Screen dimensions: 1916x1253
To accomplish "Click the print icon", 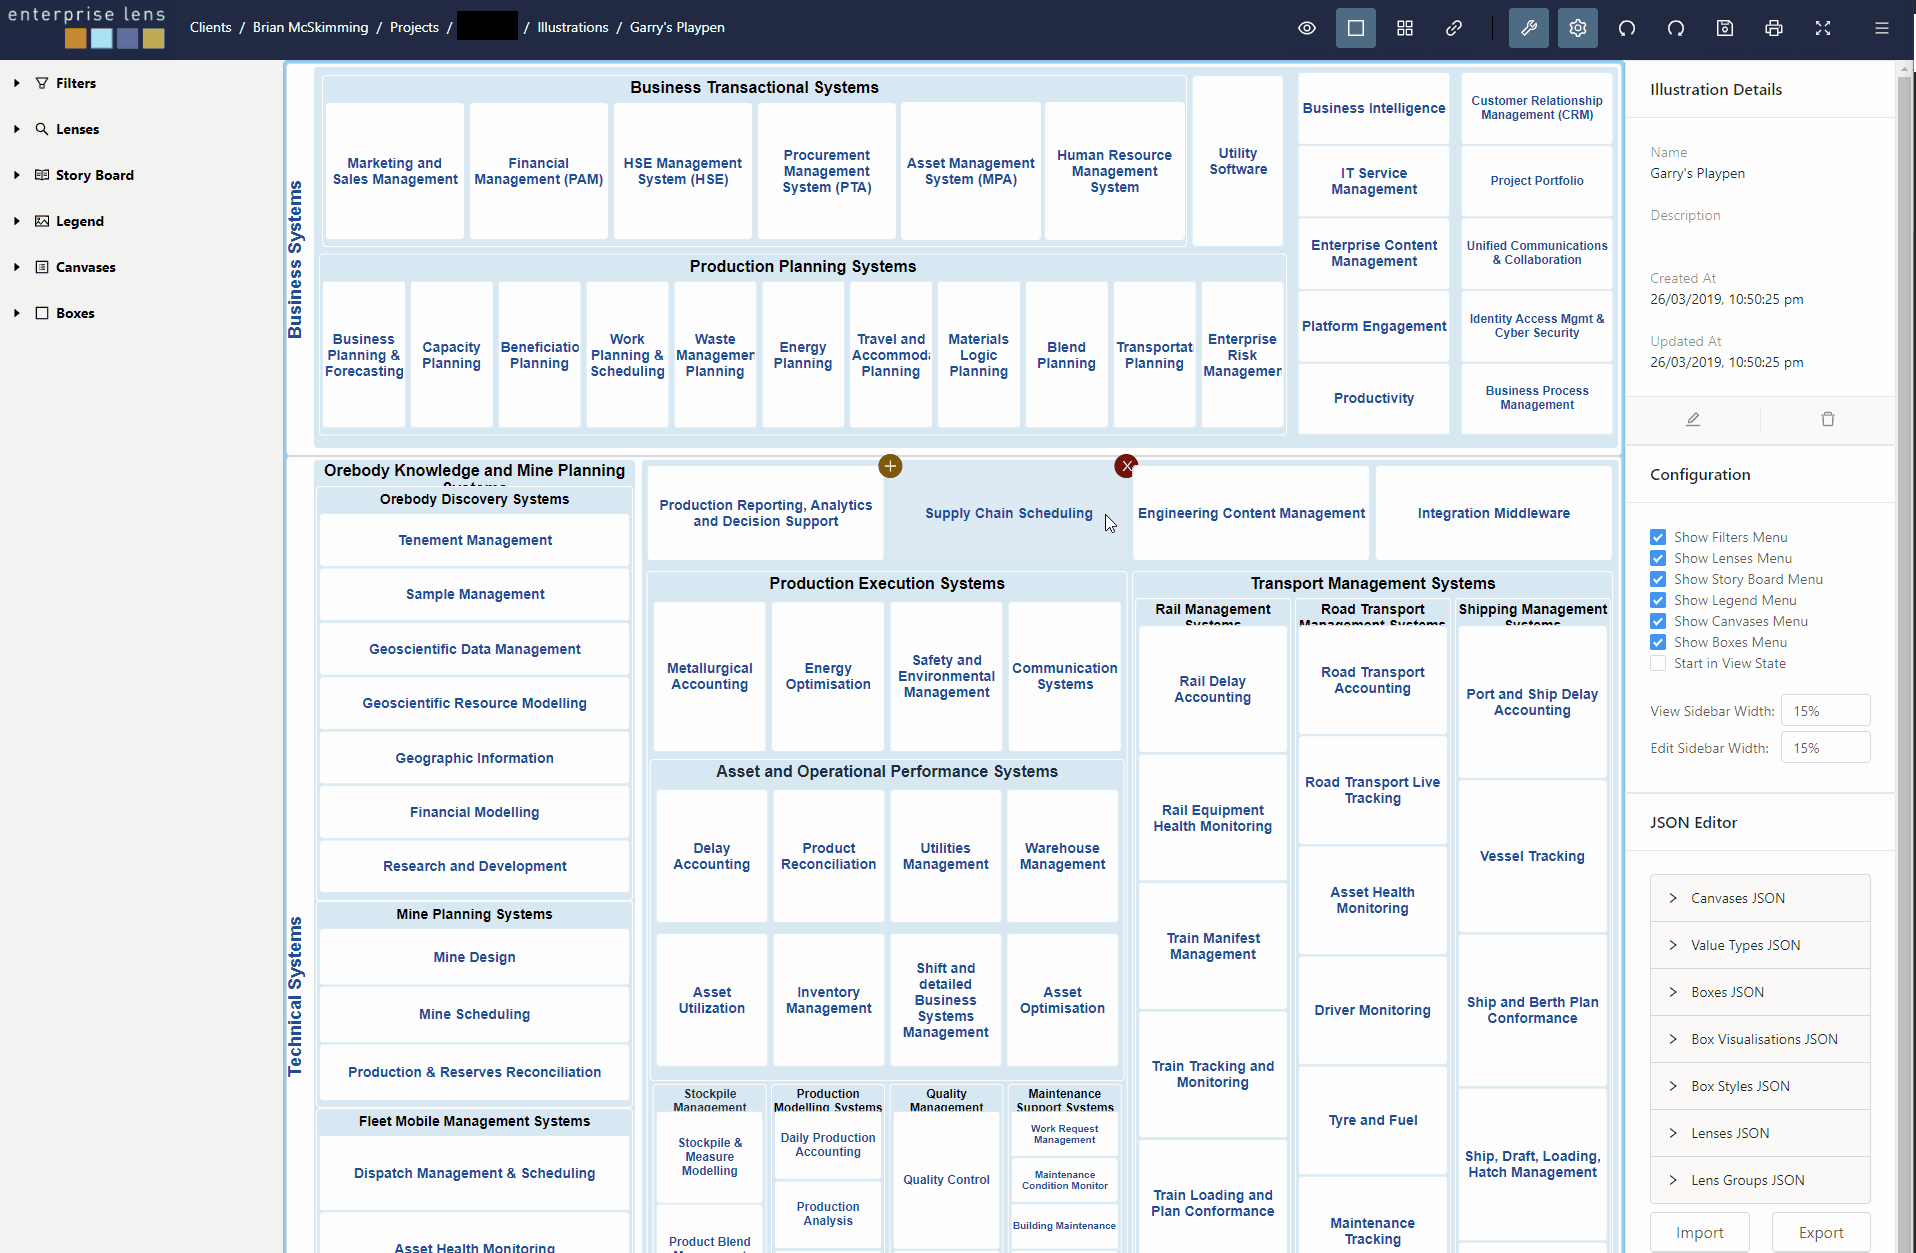I will pyautogui.click(x=1774, y=28).
